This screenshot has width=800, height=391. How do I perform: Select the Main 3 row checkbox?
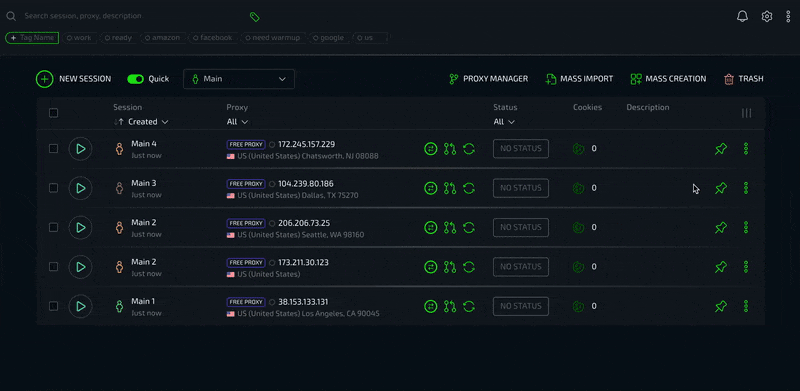click(x=54, y=188)
